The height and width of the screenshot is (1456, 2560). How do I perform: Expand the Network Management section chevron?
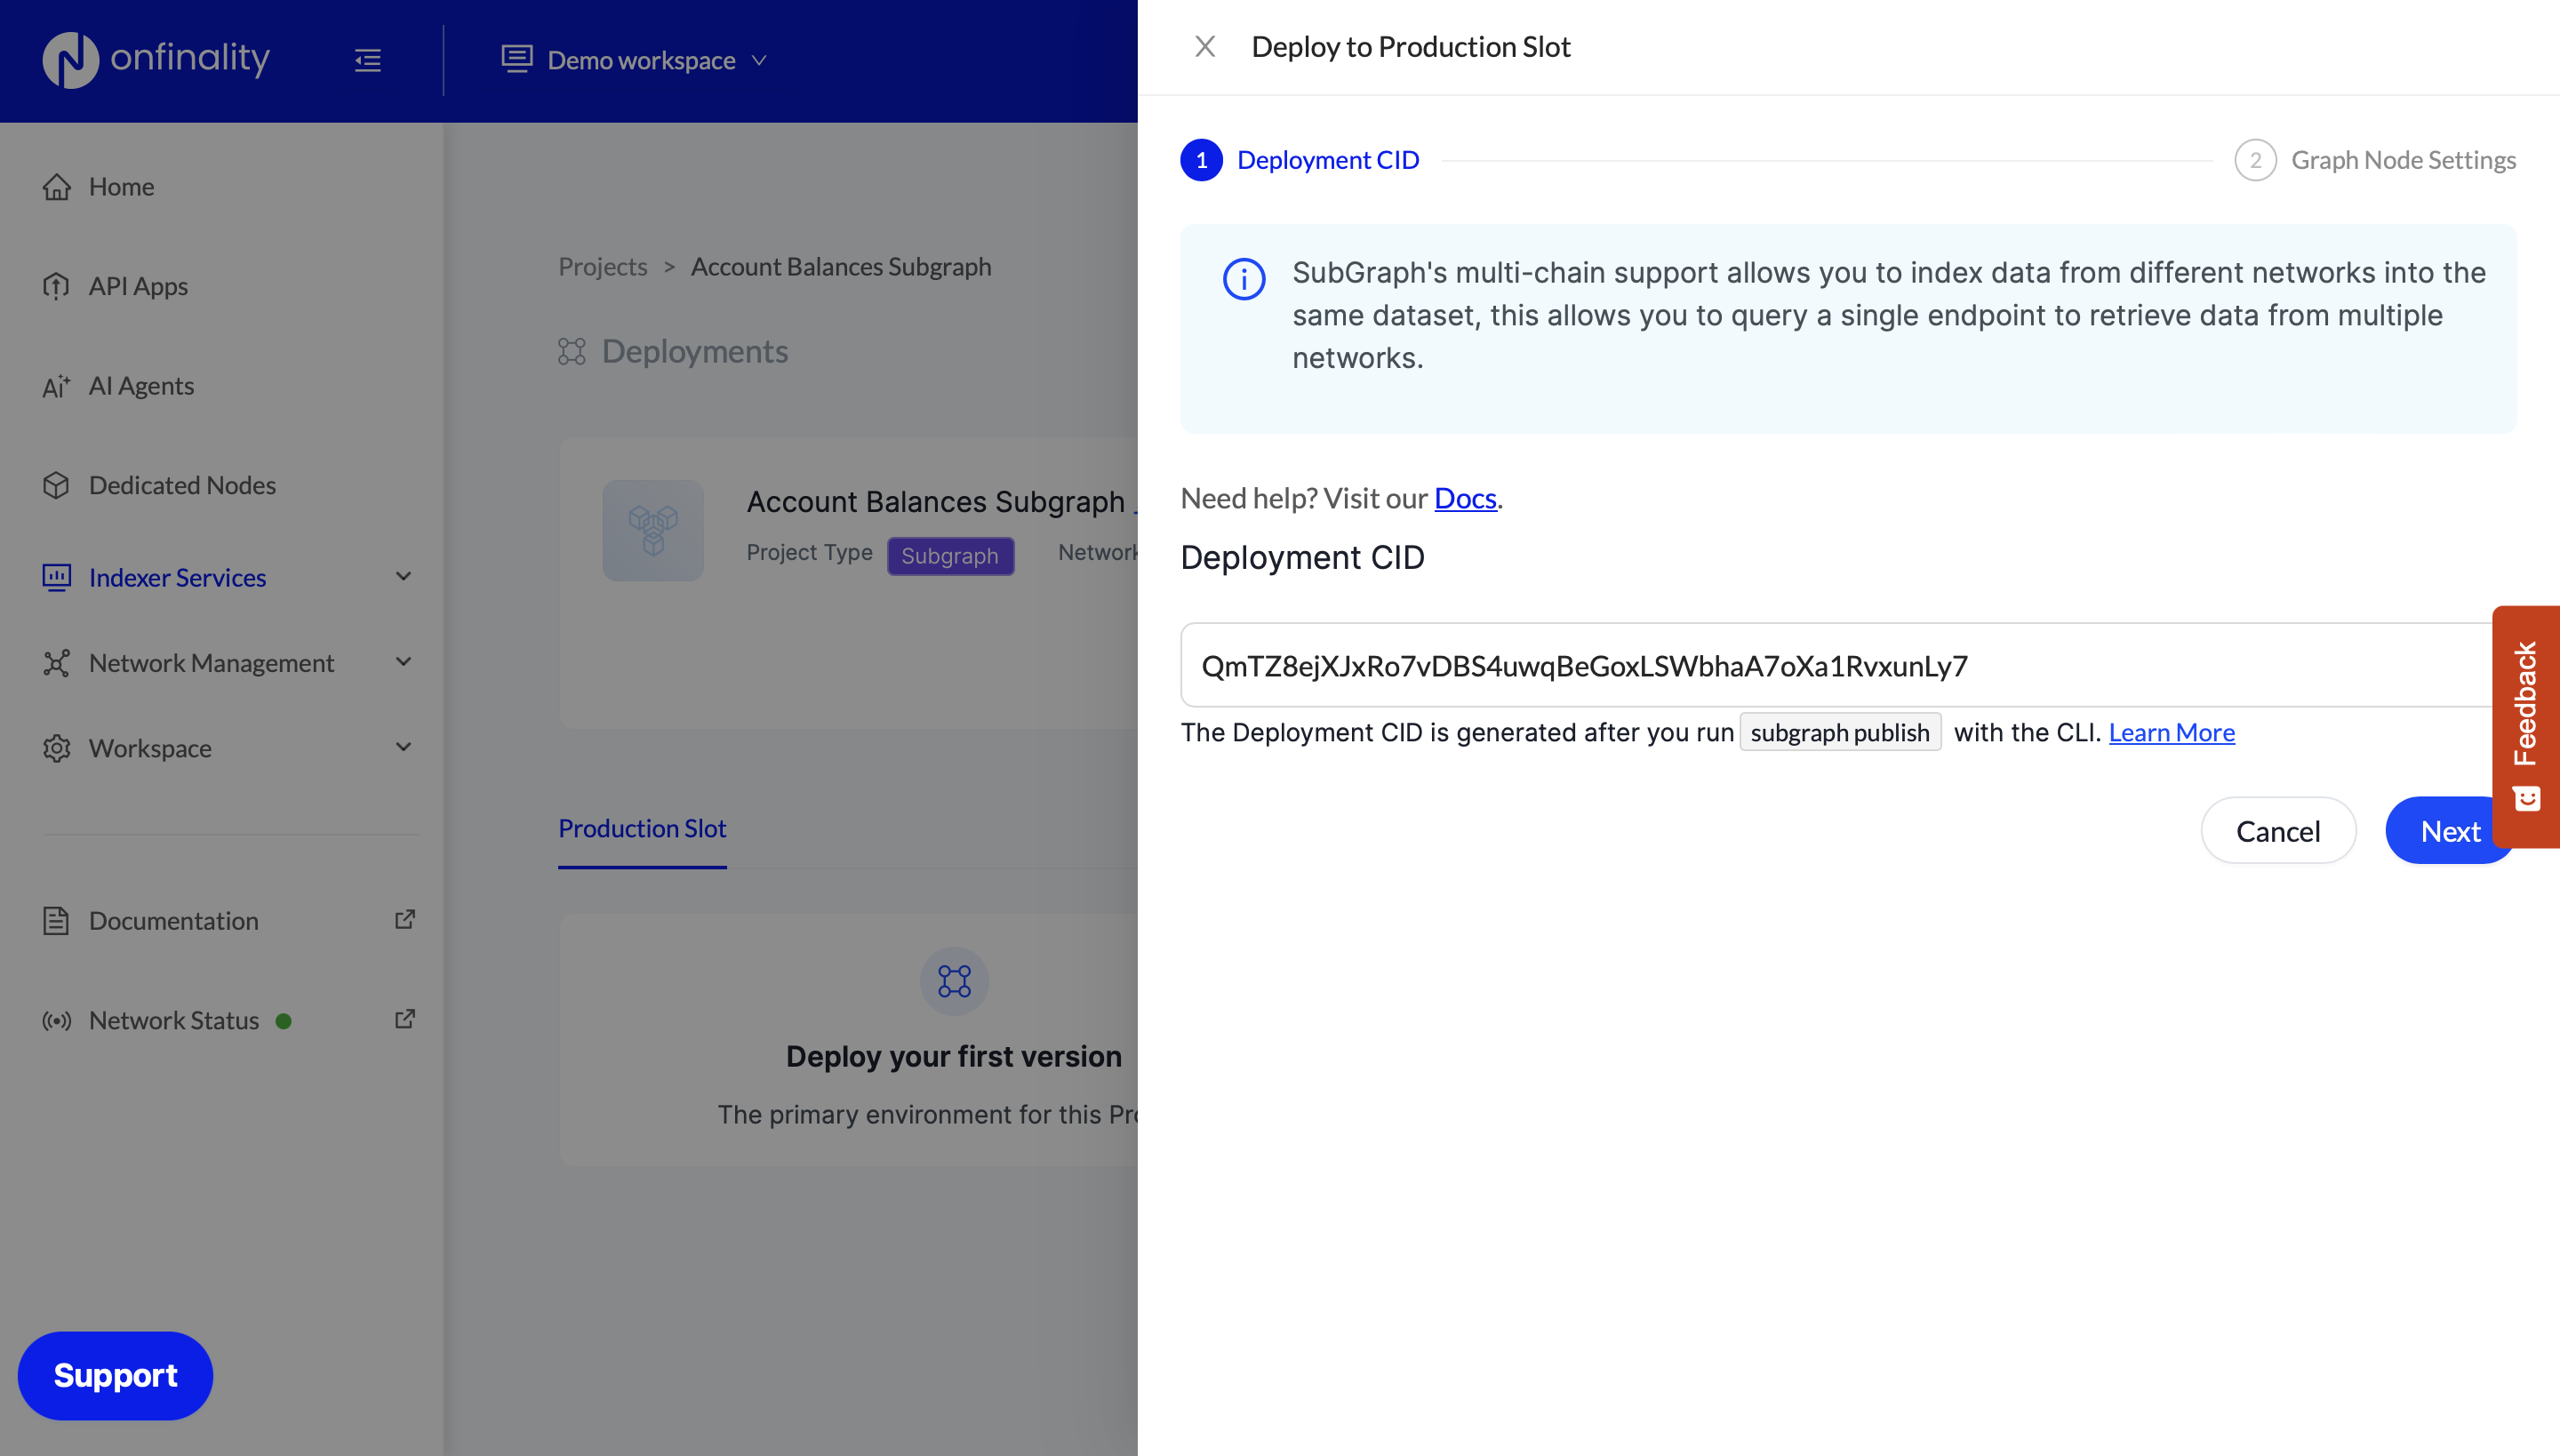coord(403,662)
